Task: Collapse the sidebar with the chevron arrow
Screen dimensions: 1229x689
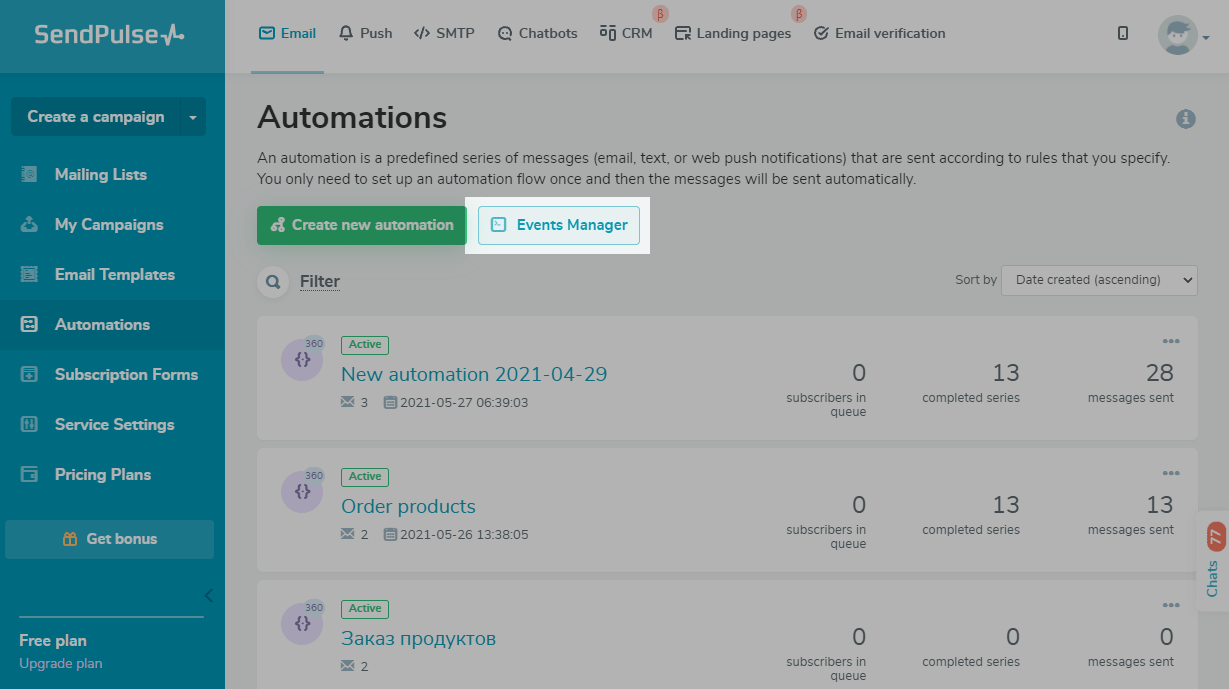Action: coord(208,596)
